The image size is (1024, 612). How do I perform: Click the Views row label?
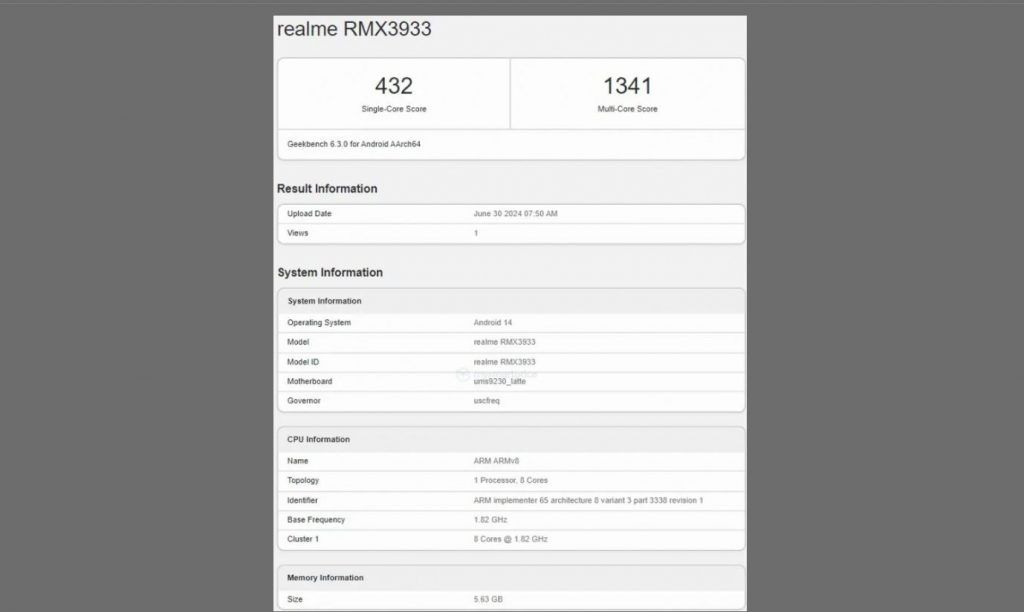297,233
